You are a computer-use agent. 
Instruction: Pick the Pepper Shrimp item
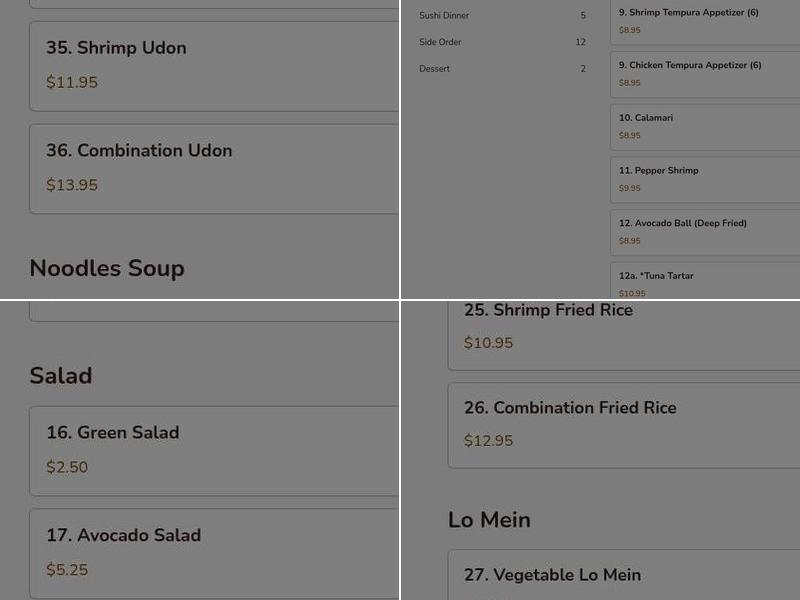(x=658, y=171)
